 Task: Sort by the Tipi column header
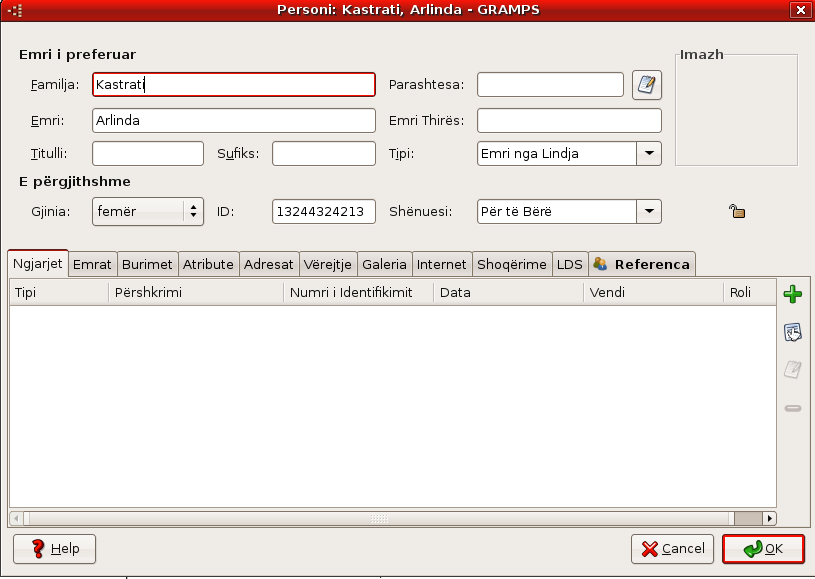59,293
